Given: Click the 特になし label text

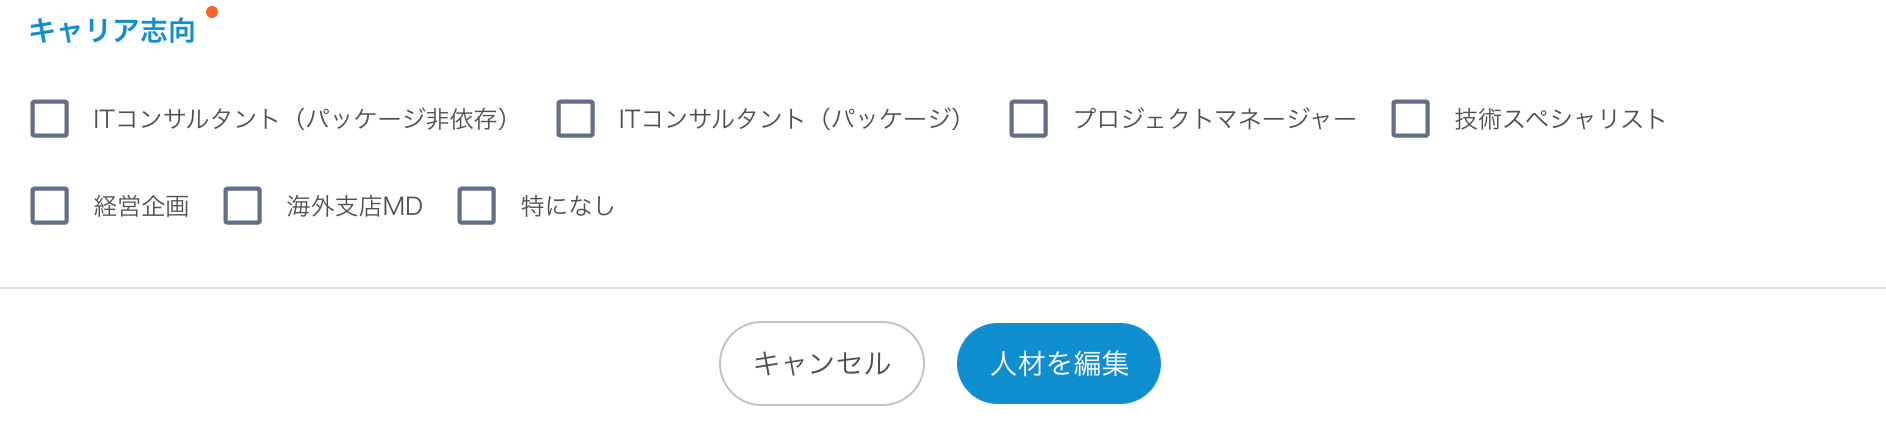Looking at the screenshot, I should pos(567,207).
